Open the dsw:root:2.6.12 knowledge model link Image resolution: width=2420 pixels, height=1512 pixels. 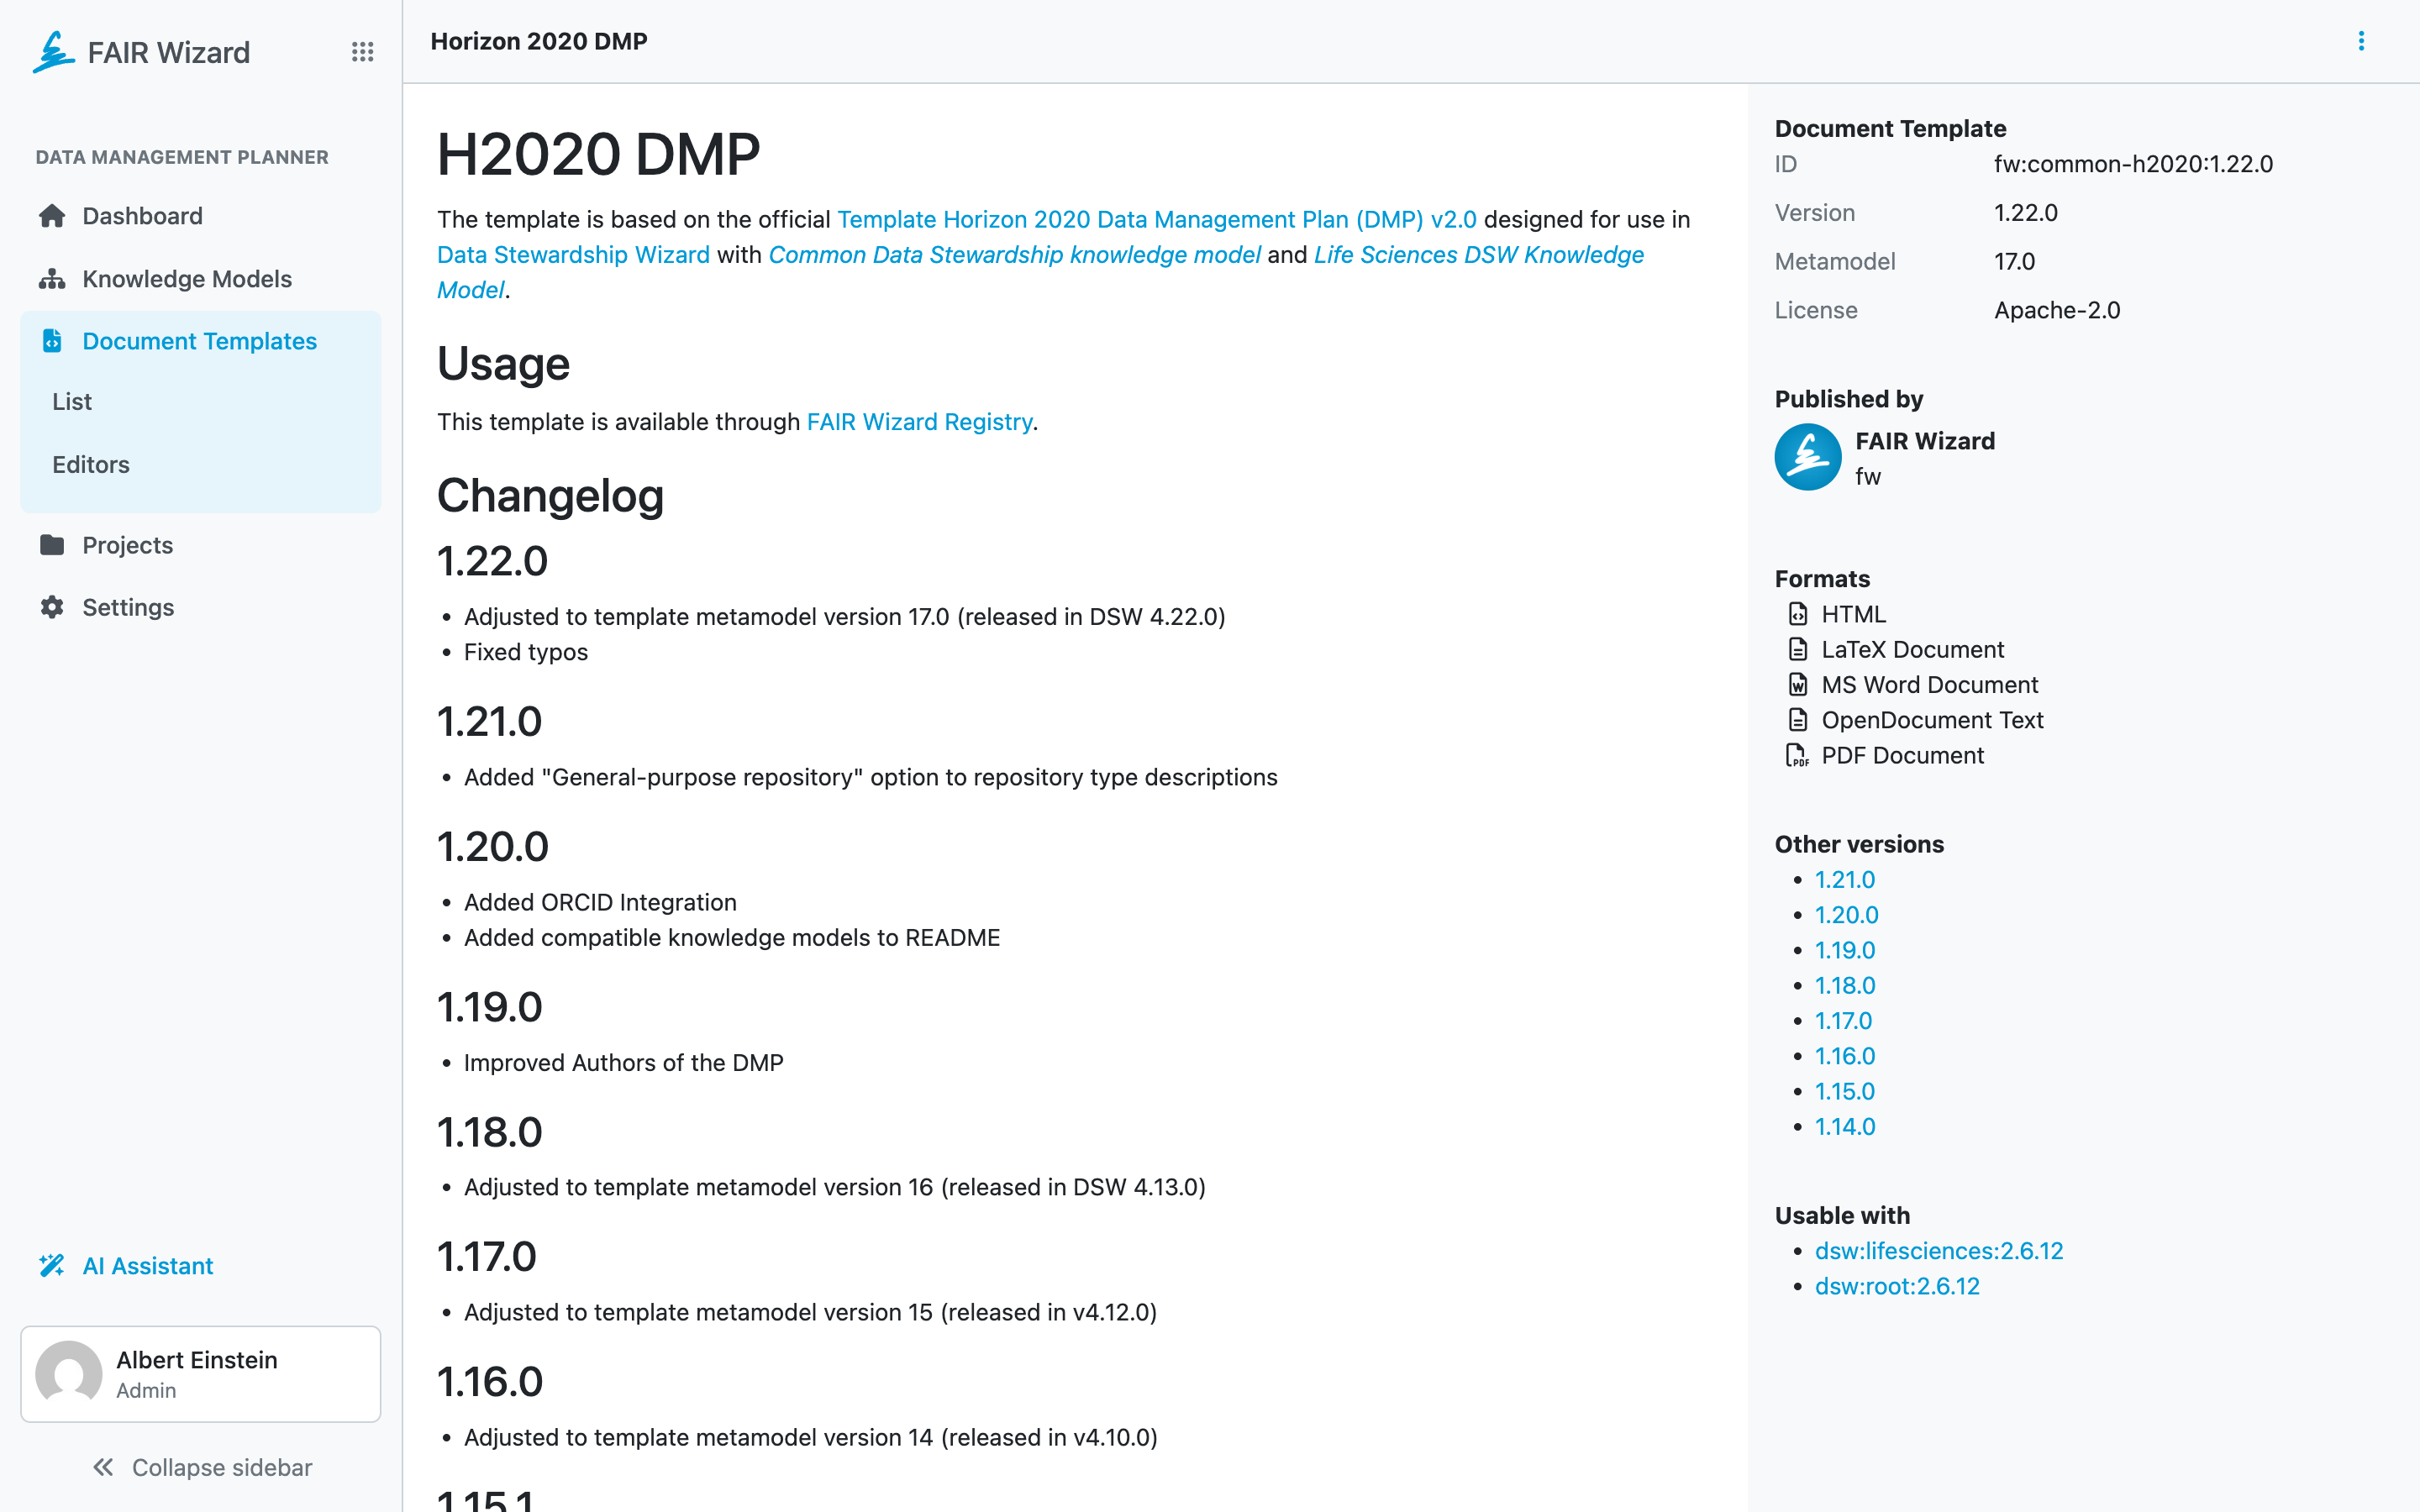click(x=1897, y=1286)
